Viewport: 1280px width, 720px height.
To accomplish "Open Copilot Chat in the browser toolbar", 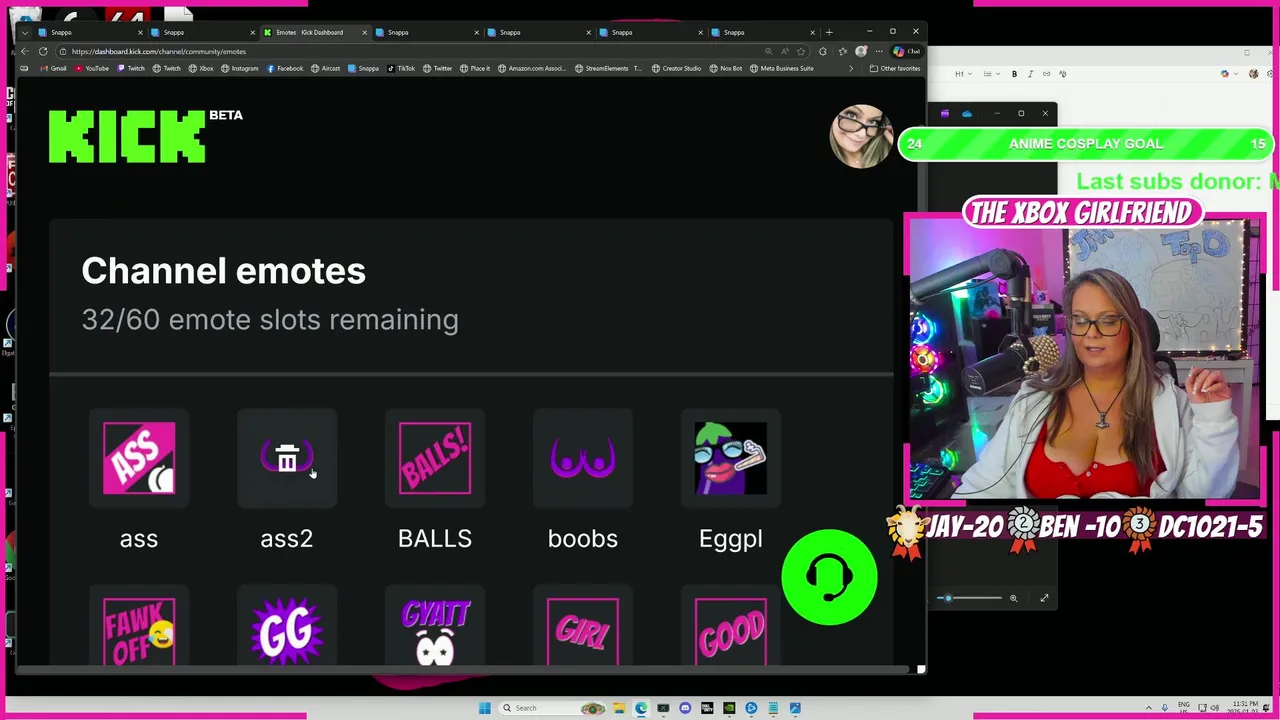I will tap(906, 51).
